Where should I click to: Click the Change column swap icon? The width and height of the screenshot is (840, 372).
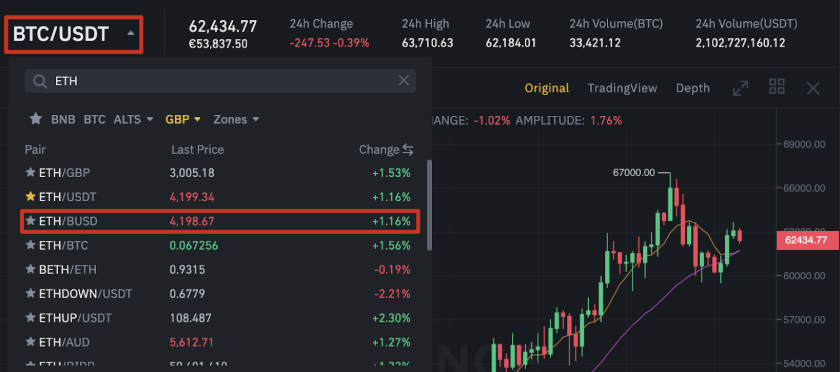click(408, 150)
